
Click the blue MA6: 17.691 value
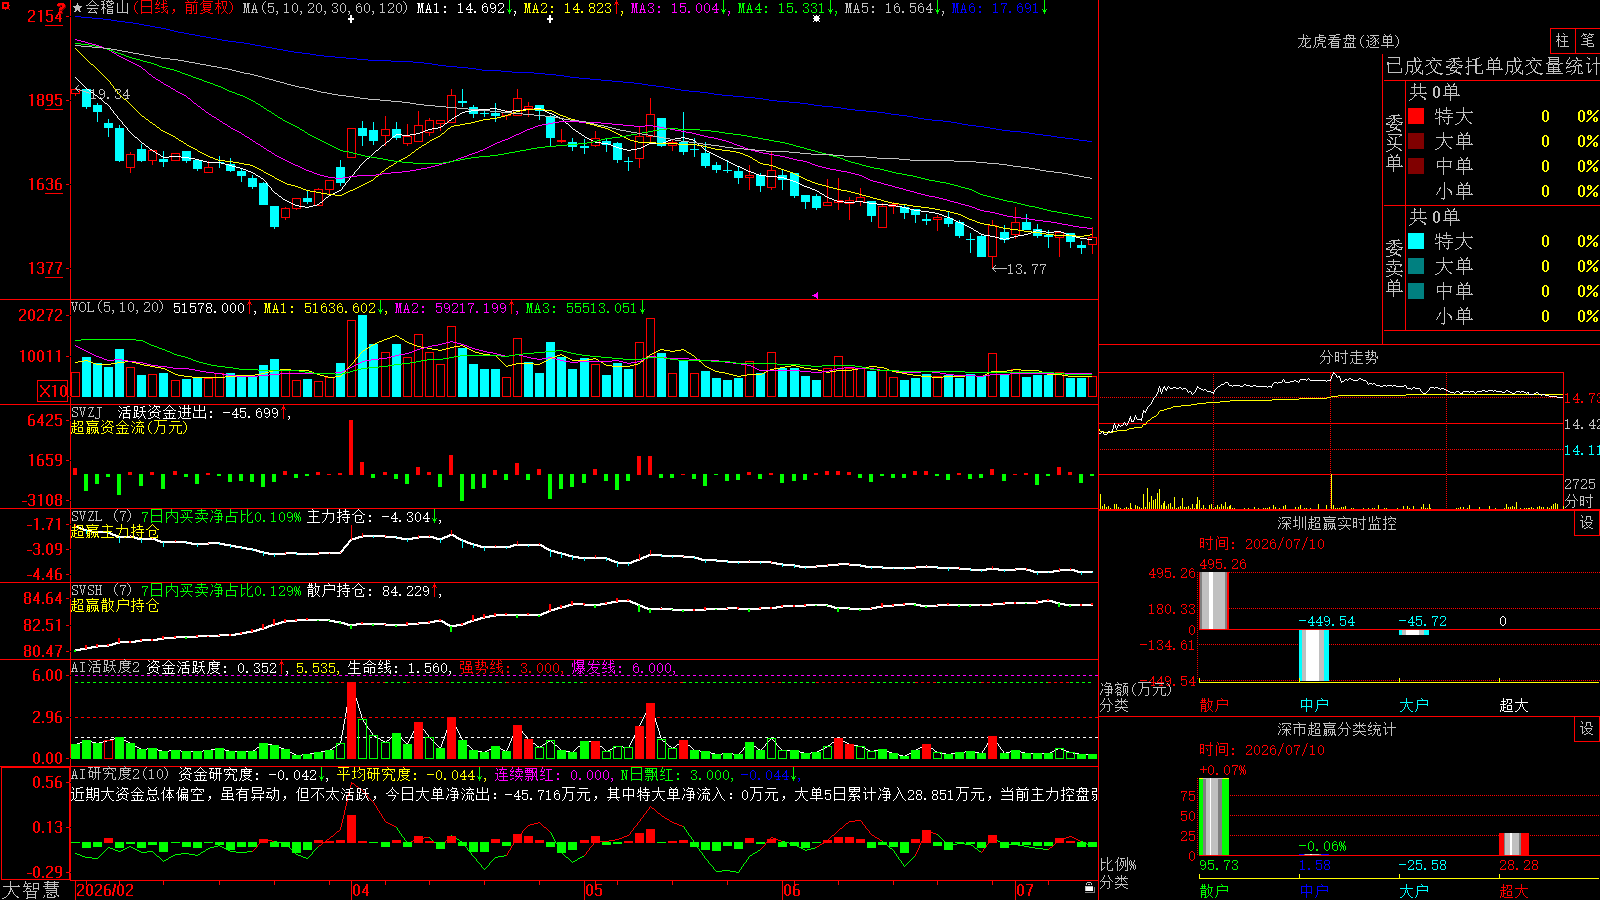[x=1000, y=8]
